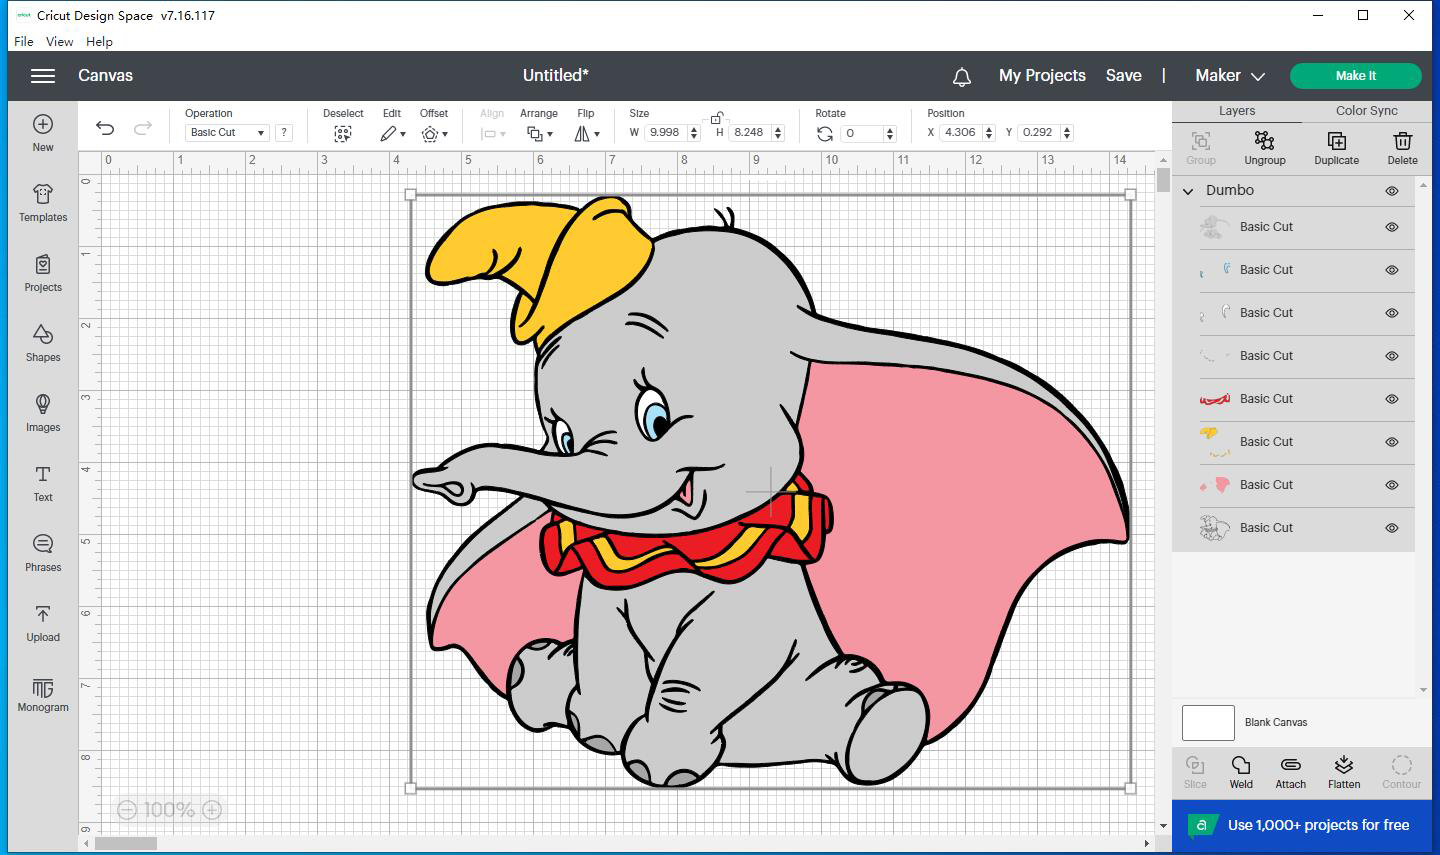Image resolution: width=1440 pixels, height=855 pixels.
Task: Click the canvas vertical scrollbar thumb
Action: pos(1163,180)
